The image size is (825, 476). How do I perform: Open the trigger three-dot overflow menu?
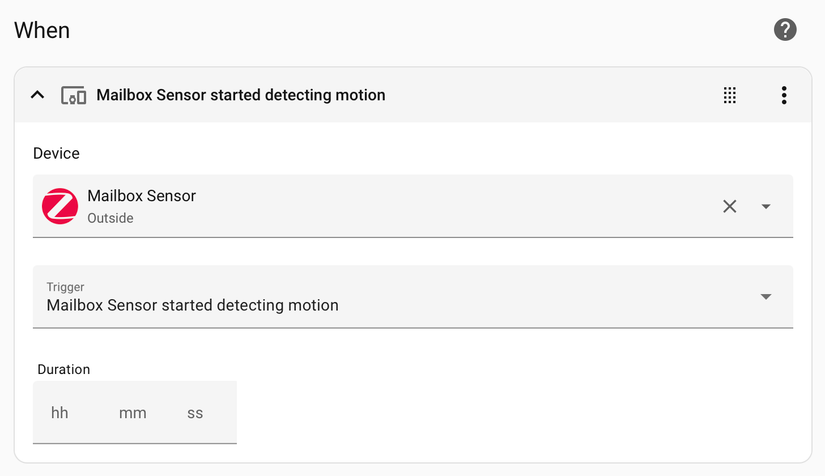point(784,95)
